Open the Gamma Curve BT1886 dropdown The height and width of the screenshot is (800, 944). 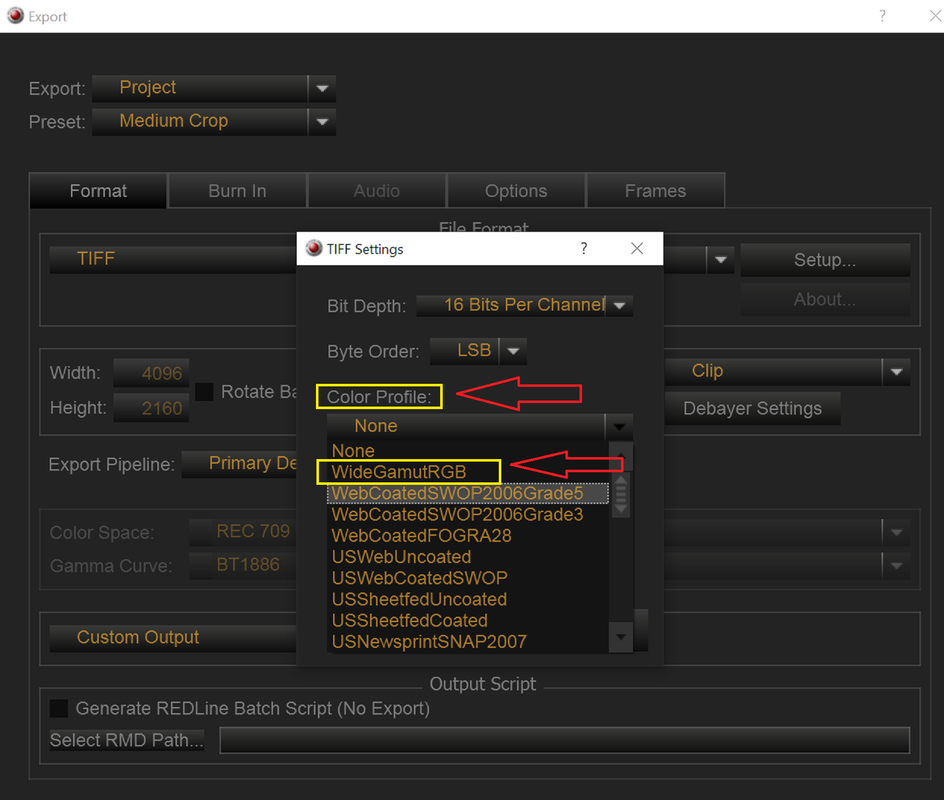click(x=243, y=565)
